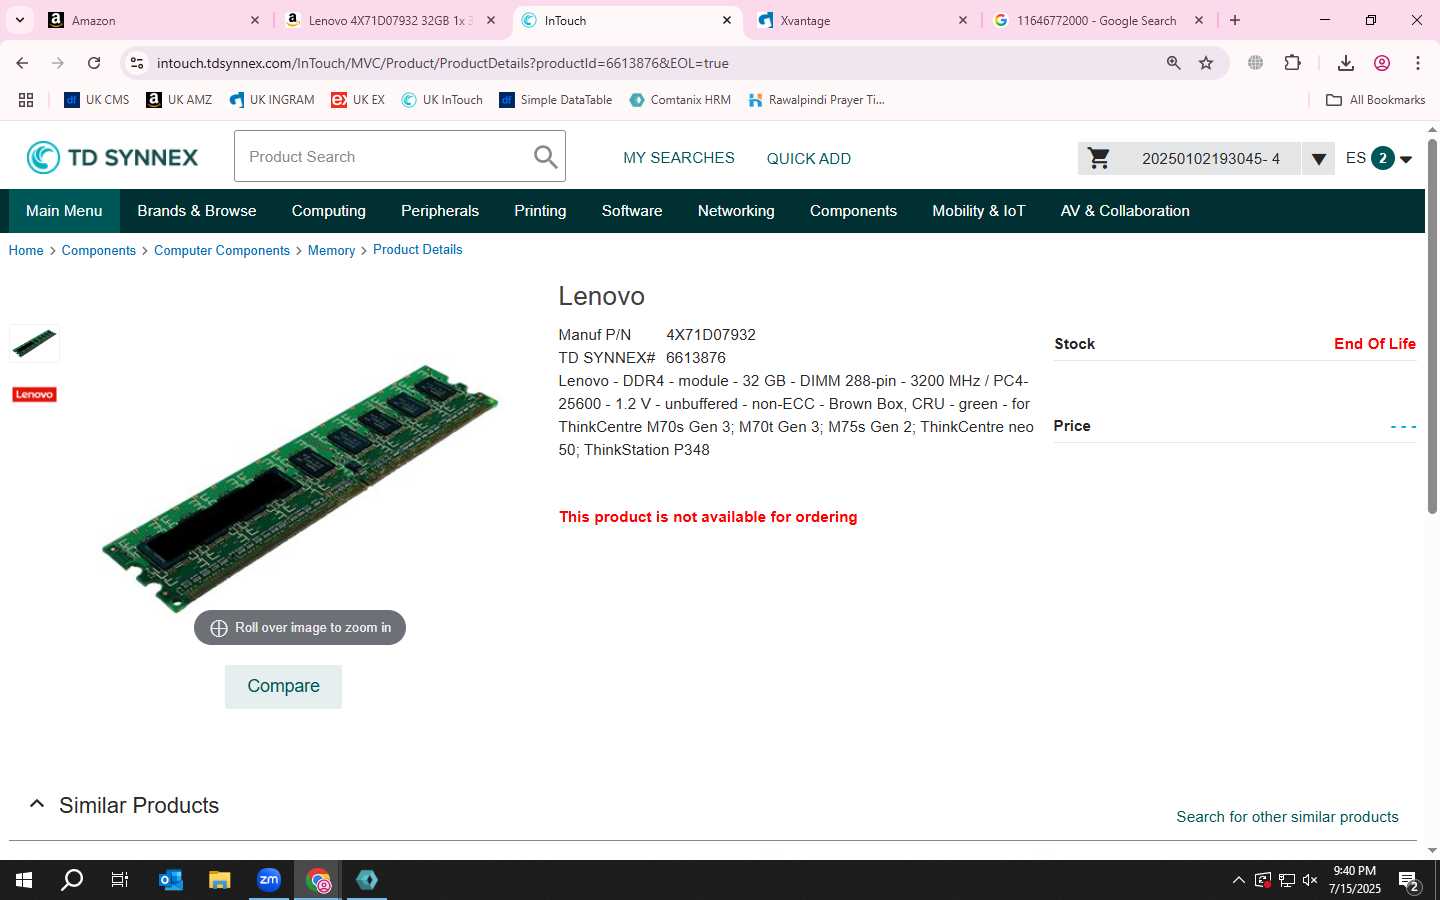The height and width of the screenshot is (900, 1440).
Task: Open Simple DataTable bookmark
Action: 556,100
